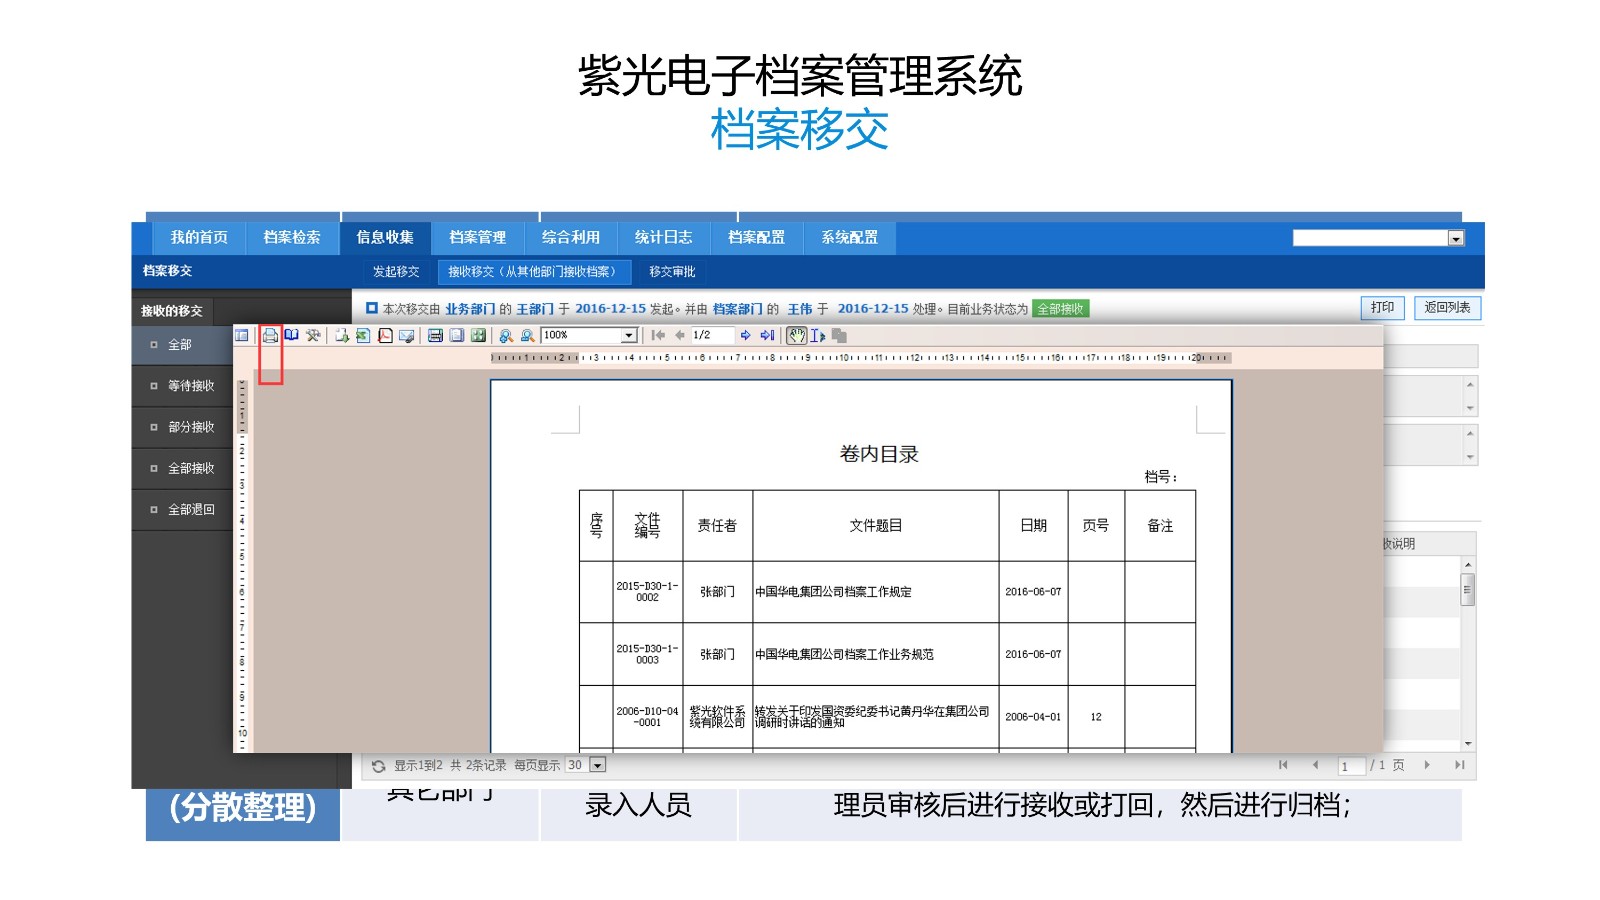Open 档案管理 tab

(x=478, y=237)
